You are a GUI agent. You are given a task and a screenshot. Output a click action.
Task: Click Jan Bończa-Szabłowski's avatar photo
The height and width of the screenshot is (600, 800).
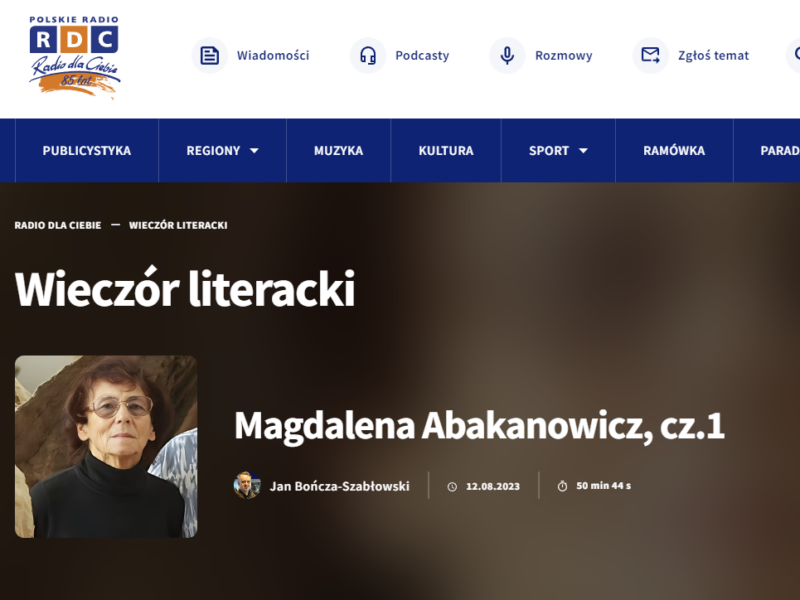click(247, 485)
